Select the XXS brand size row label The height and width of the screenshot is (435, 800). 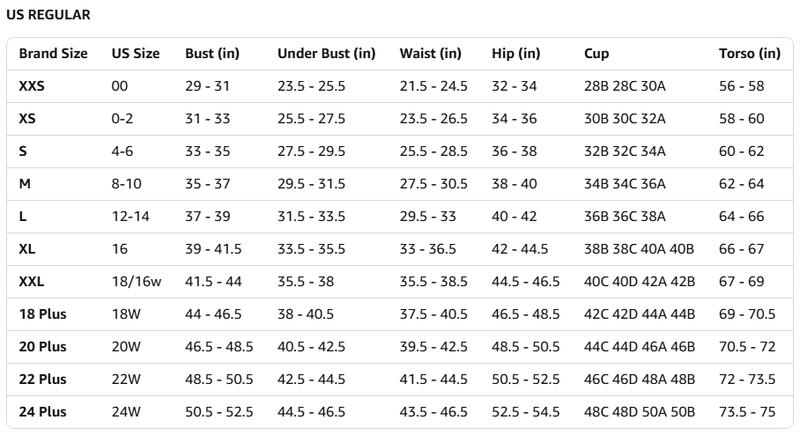[x=32, y=86]
